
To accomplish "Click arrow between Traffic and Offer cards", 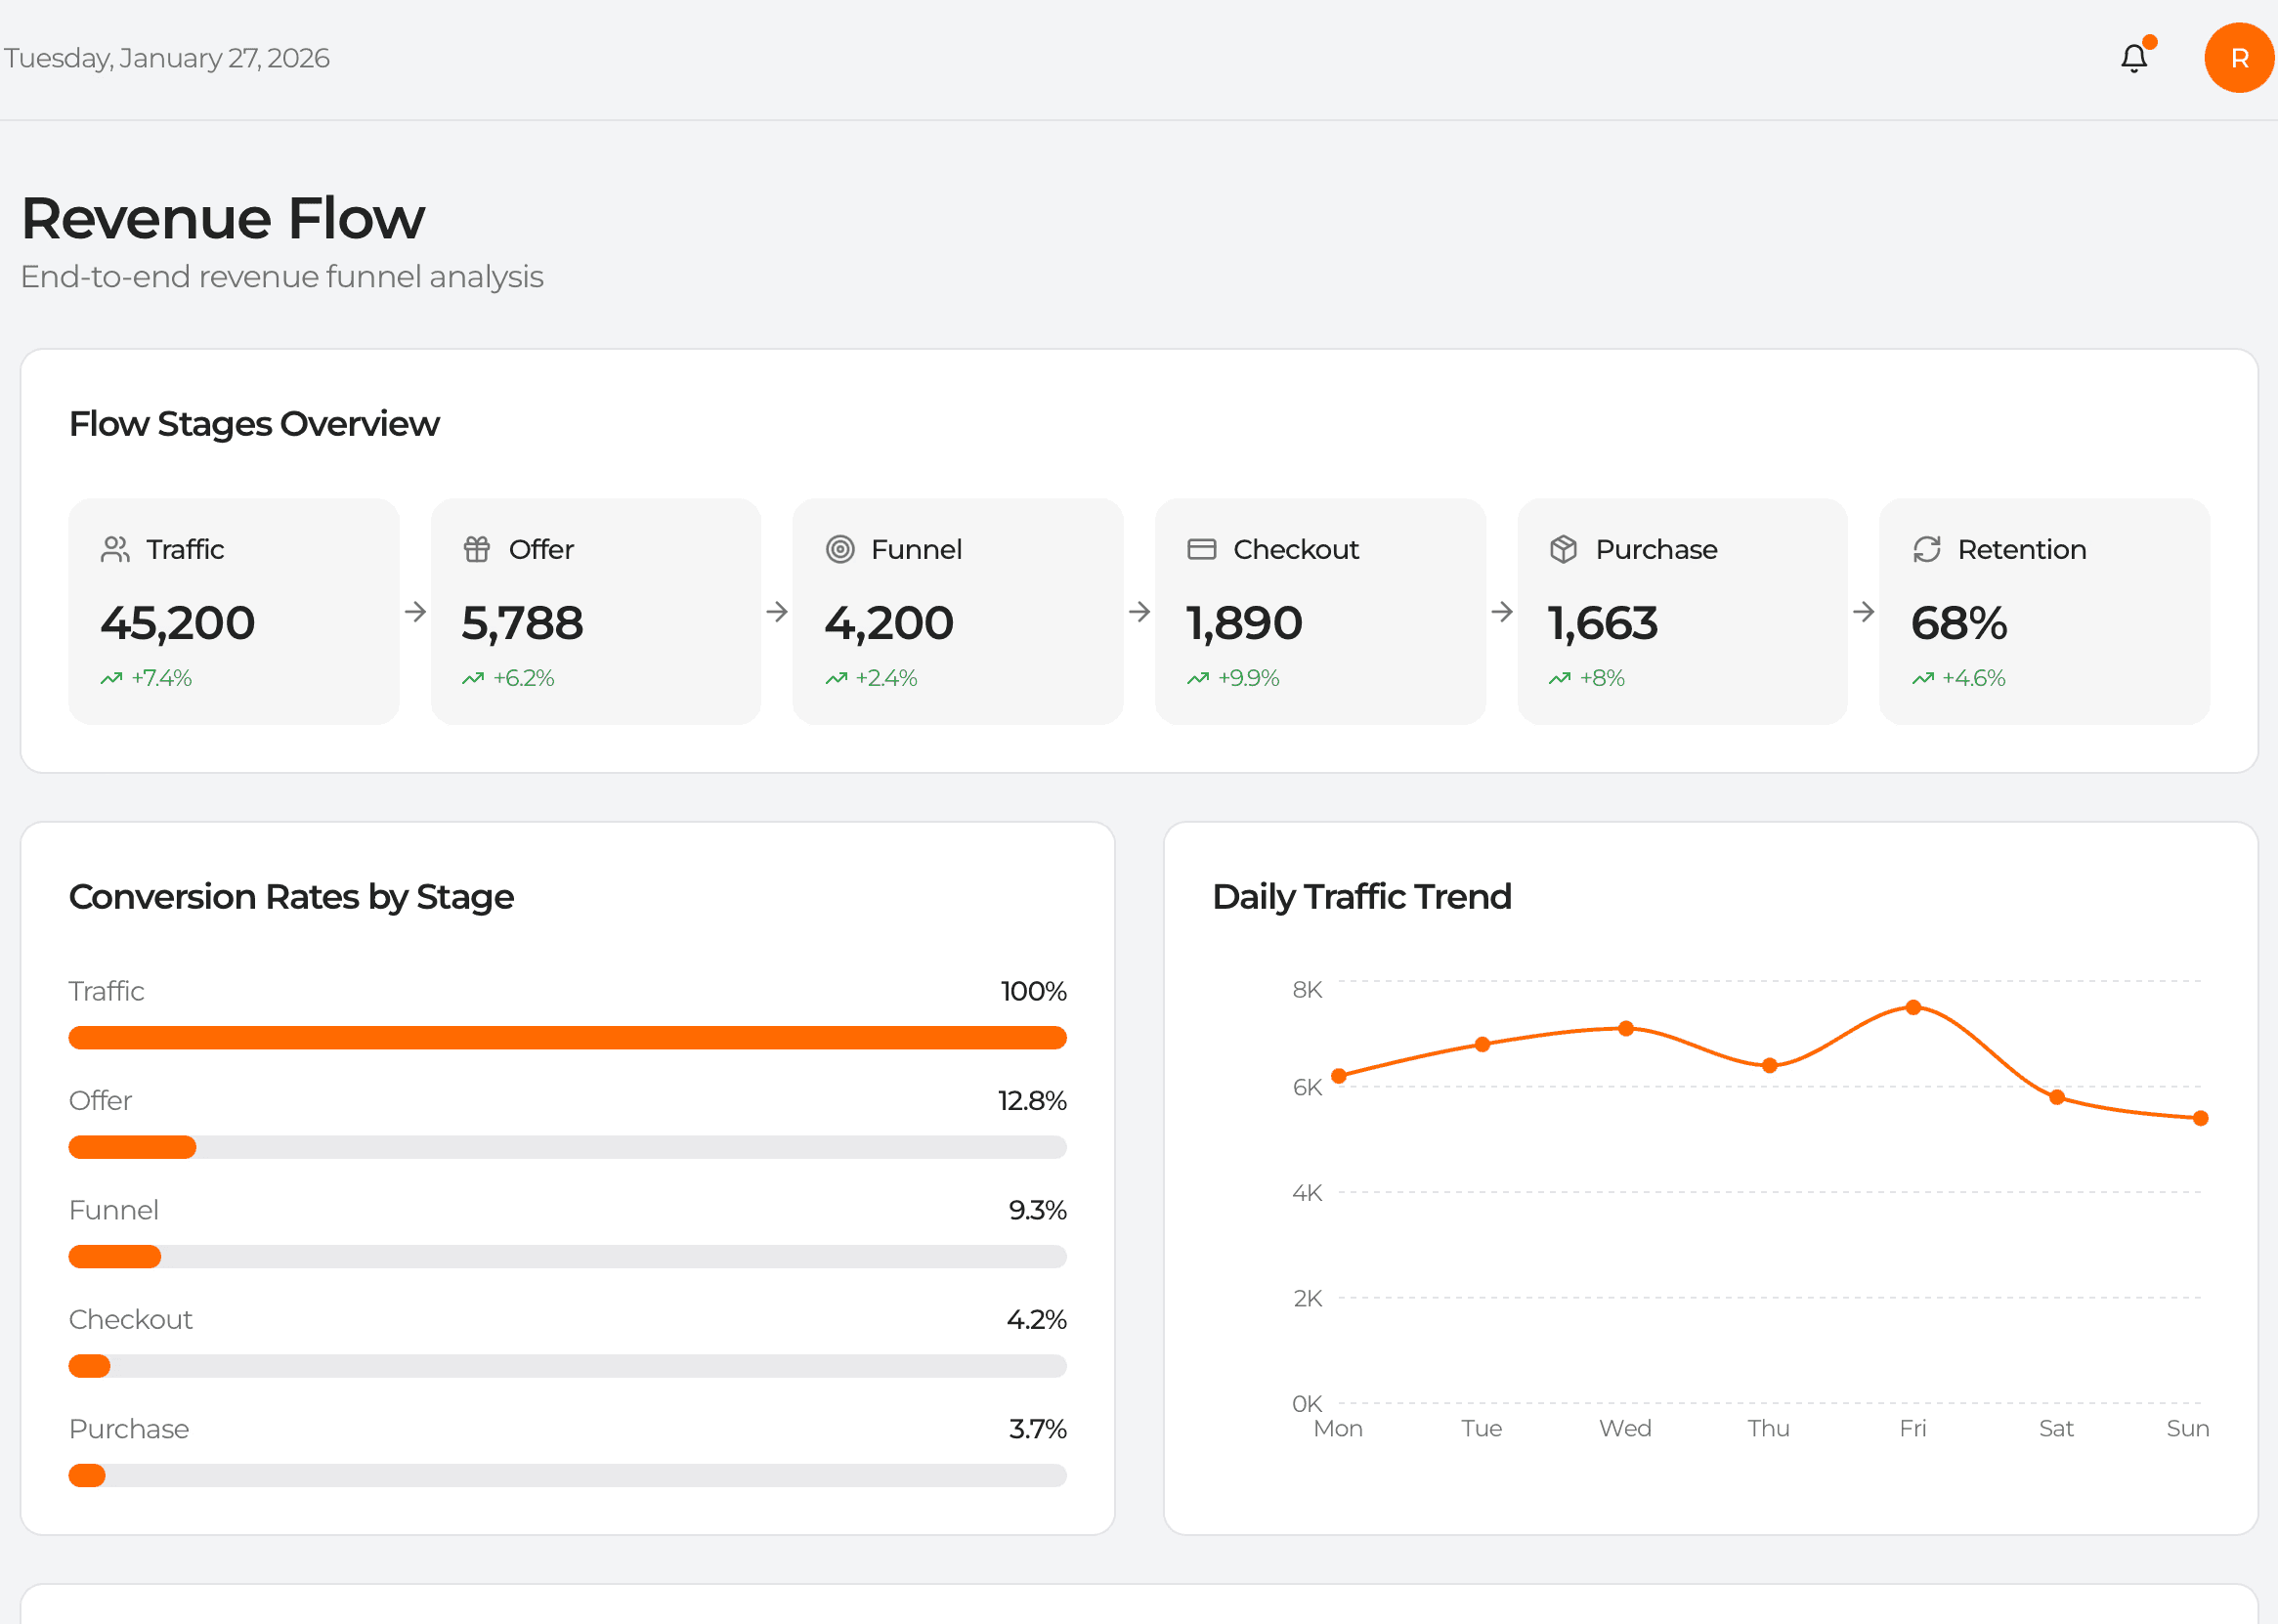I will click(415, 612).
